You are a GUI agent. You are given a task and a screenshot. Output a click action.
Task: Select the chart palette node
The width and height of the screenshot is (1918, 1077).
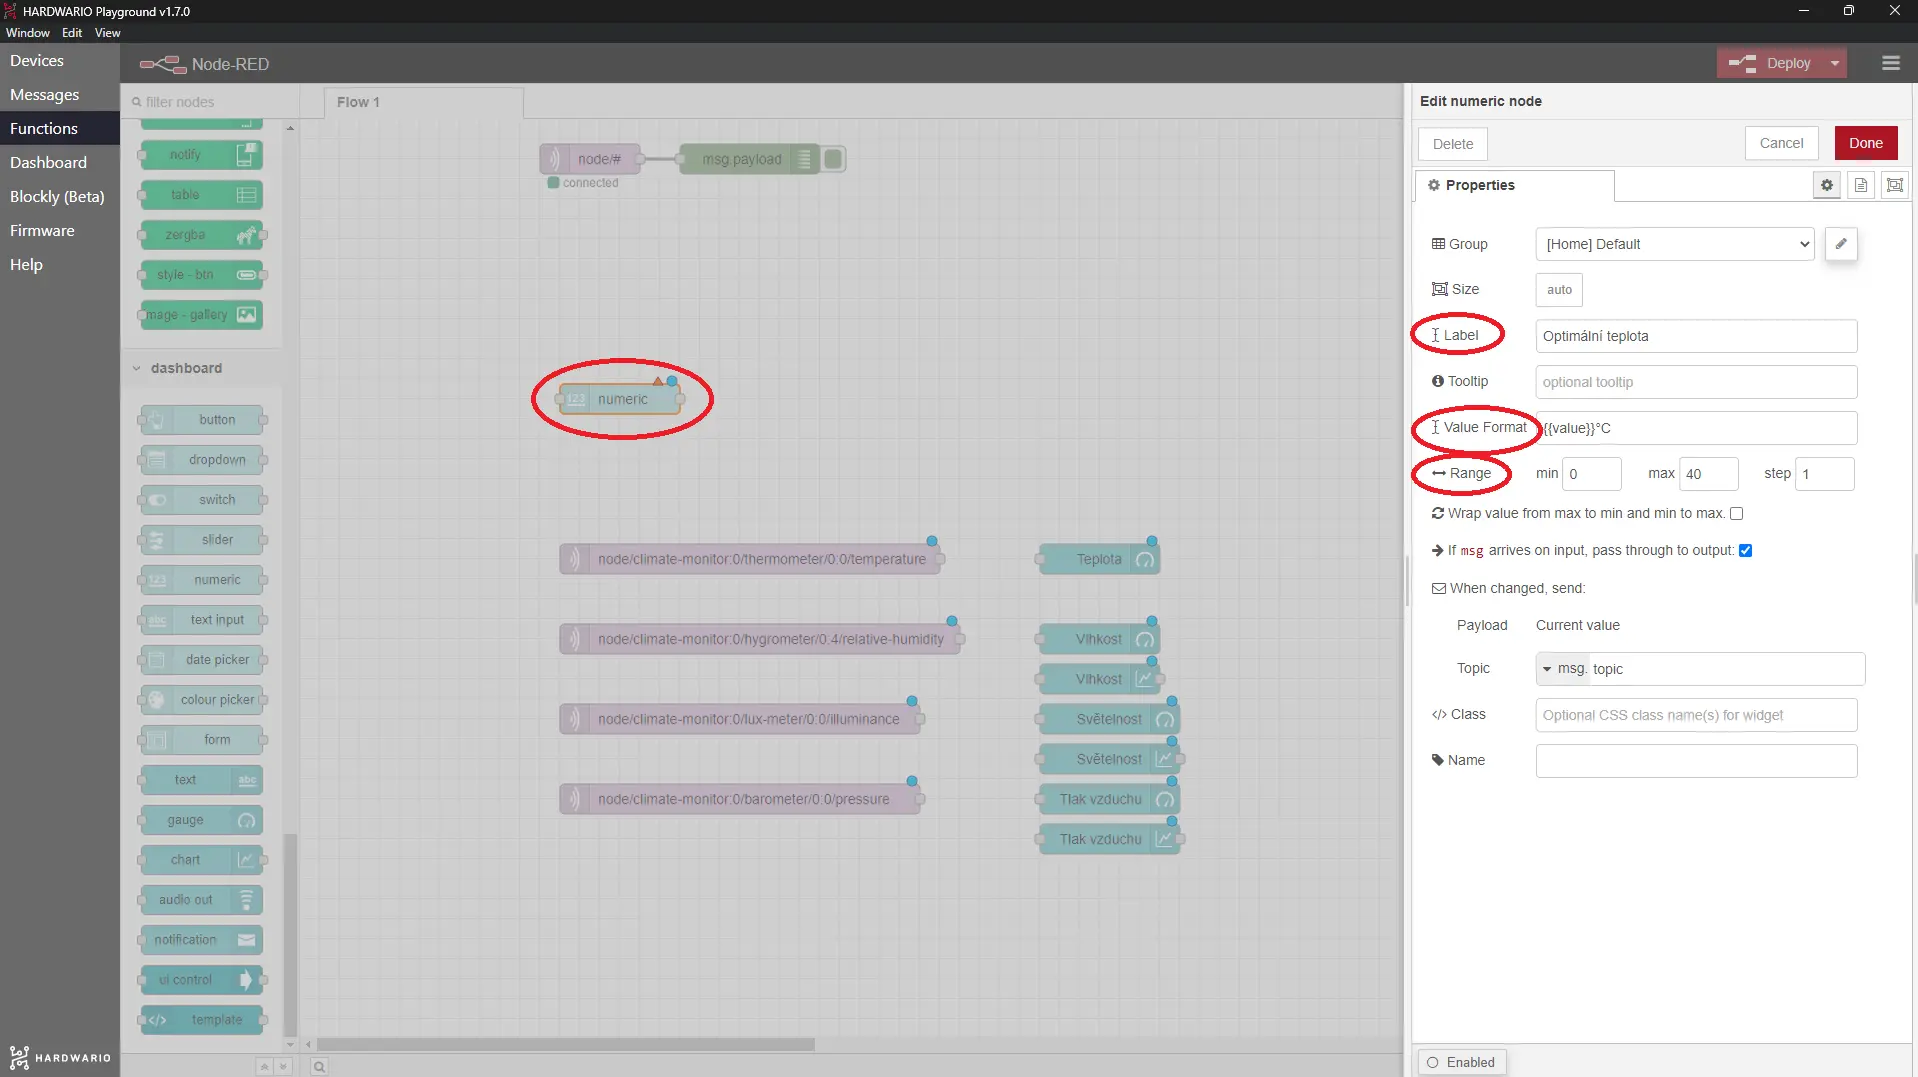tap(203, 860)
